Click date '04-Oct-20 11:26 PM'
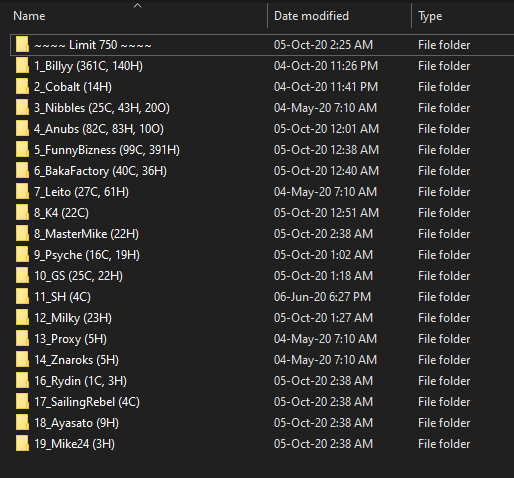Image resolution: width=514 pixels, height=478 pixels. [x=326, y=66]
